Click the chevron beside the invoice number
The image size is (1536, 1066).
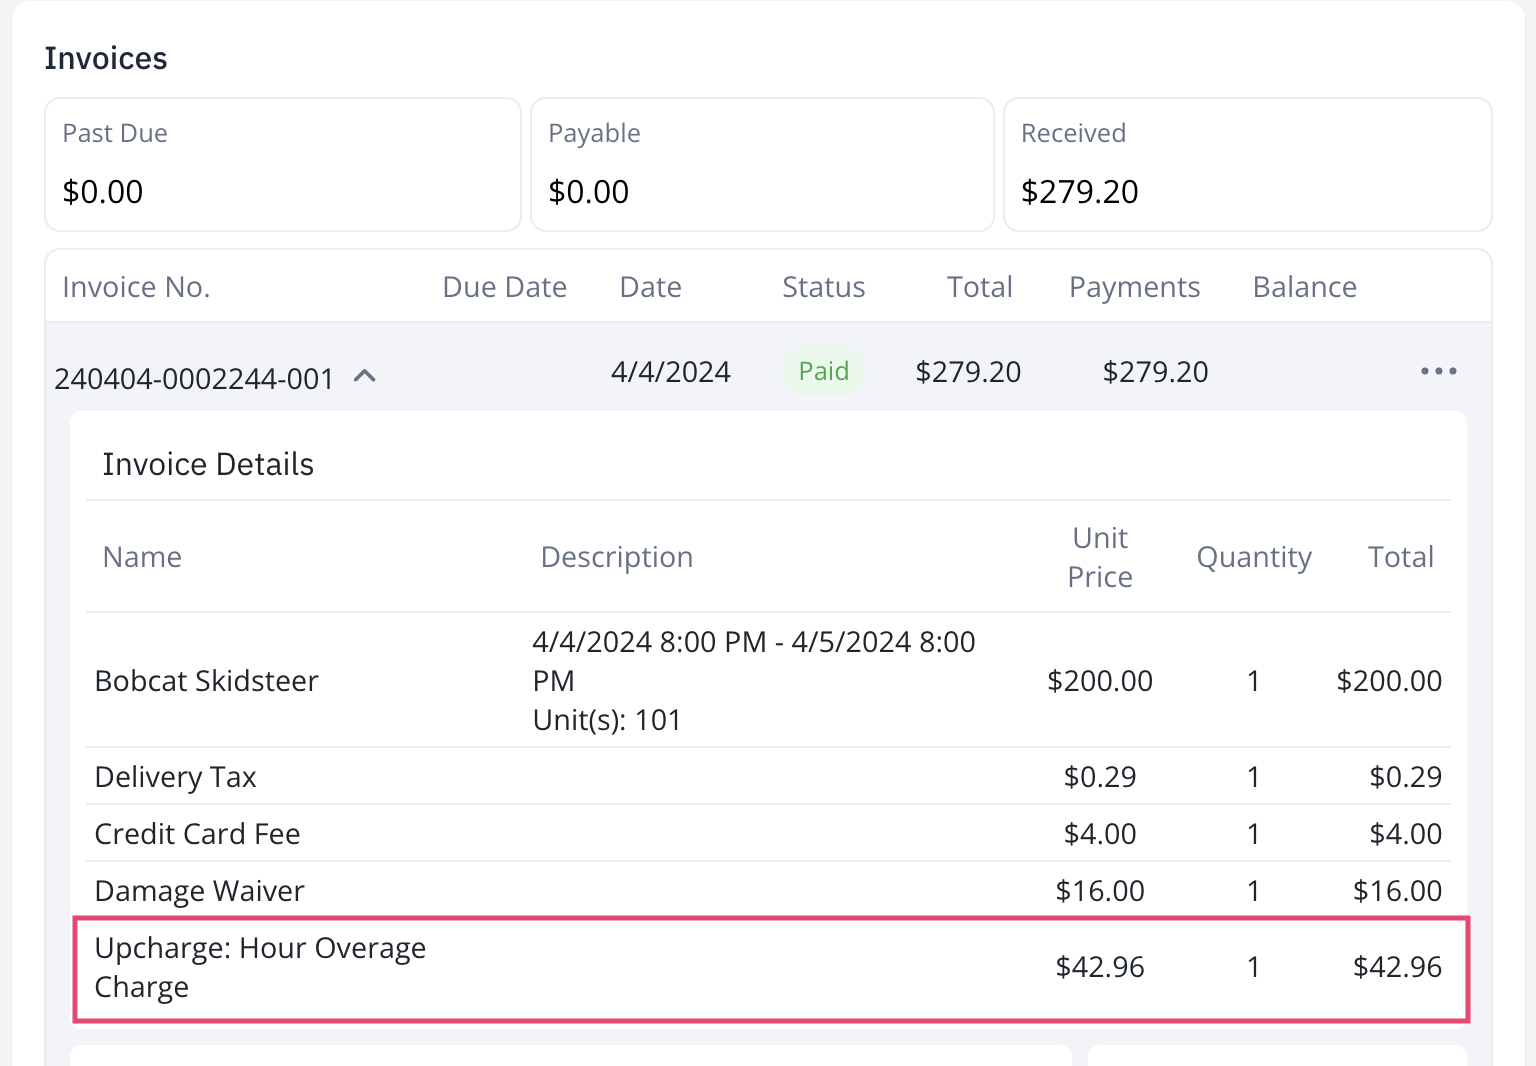[366, 376]
